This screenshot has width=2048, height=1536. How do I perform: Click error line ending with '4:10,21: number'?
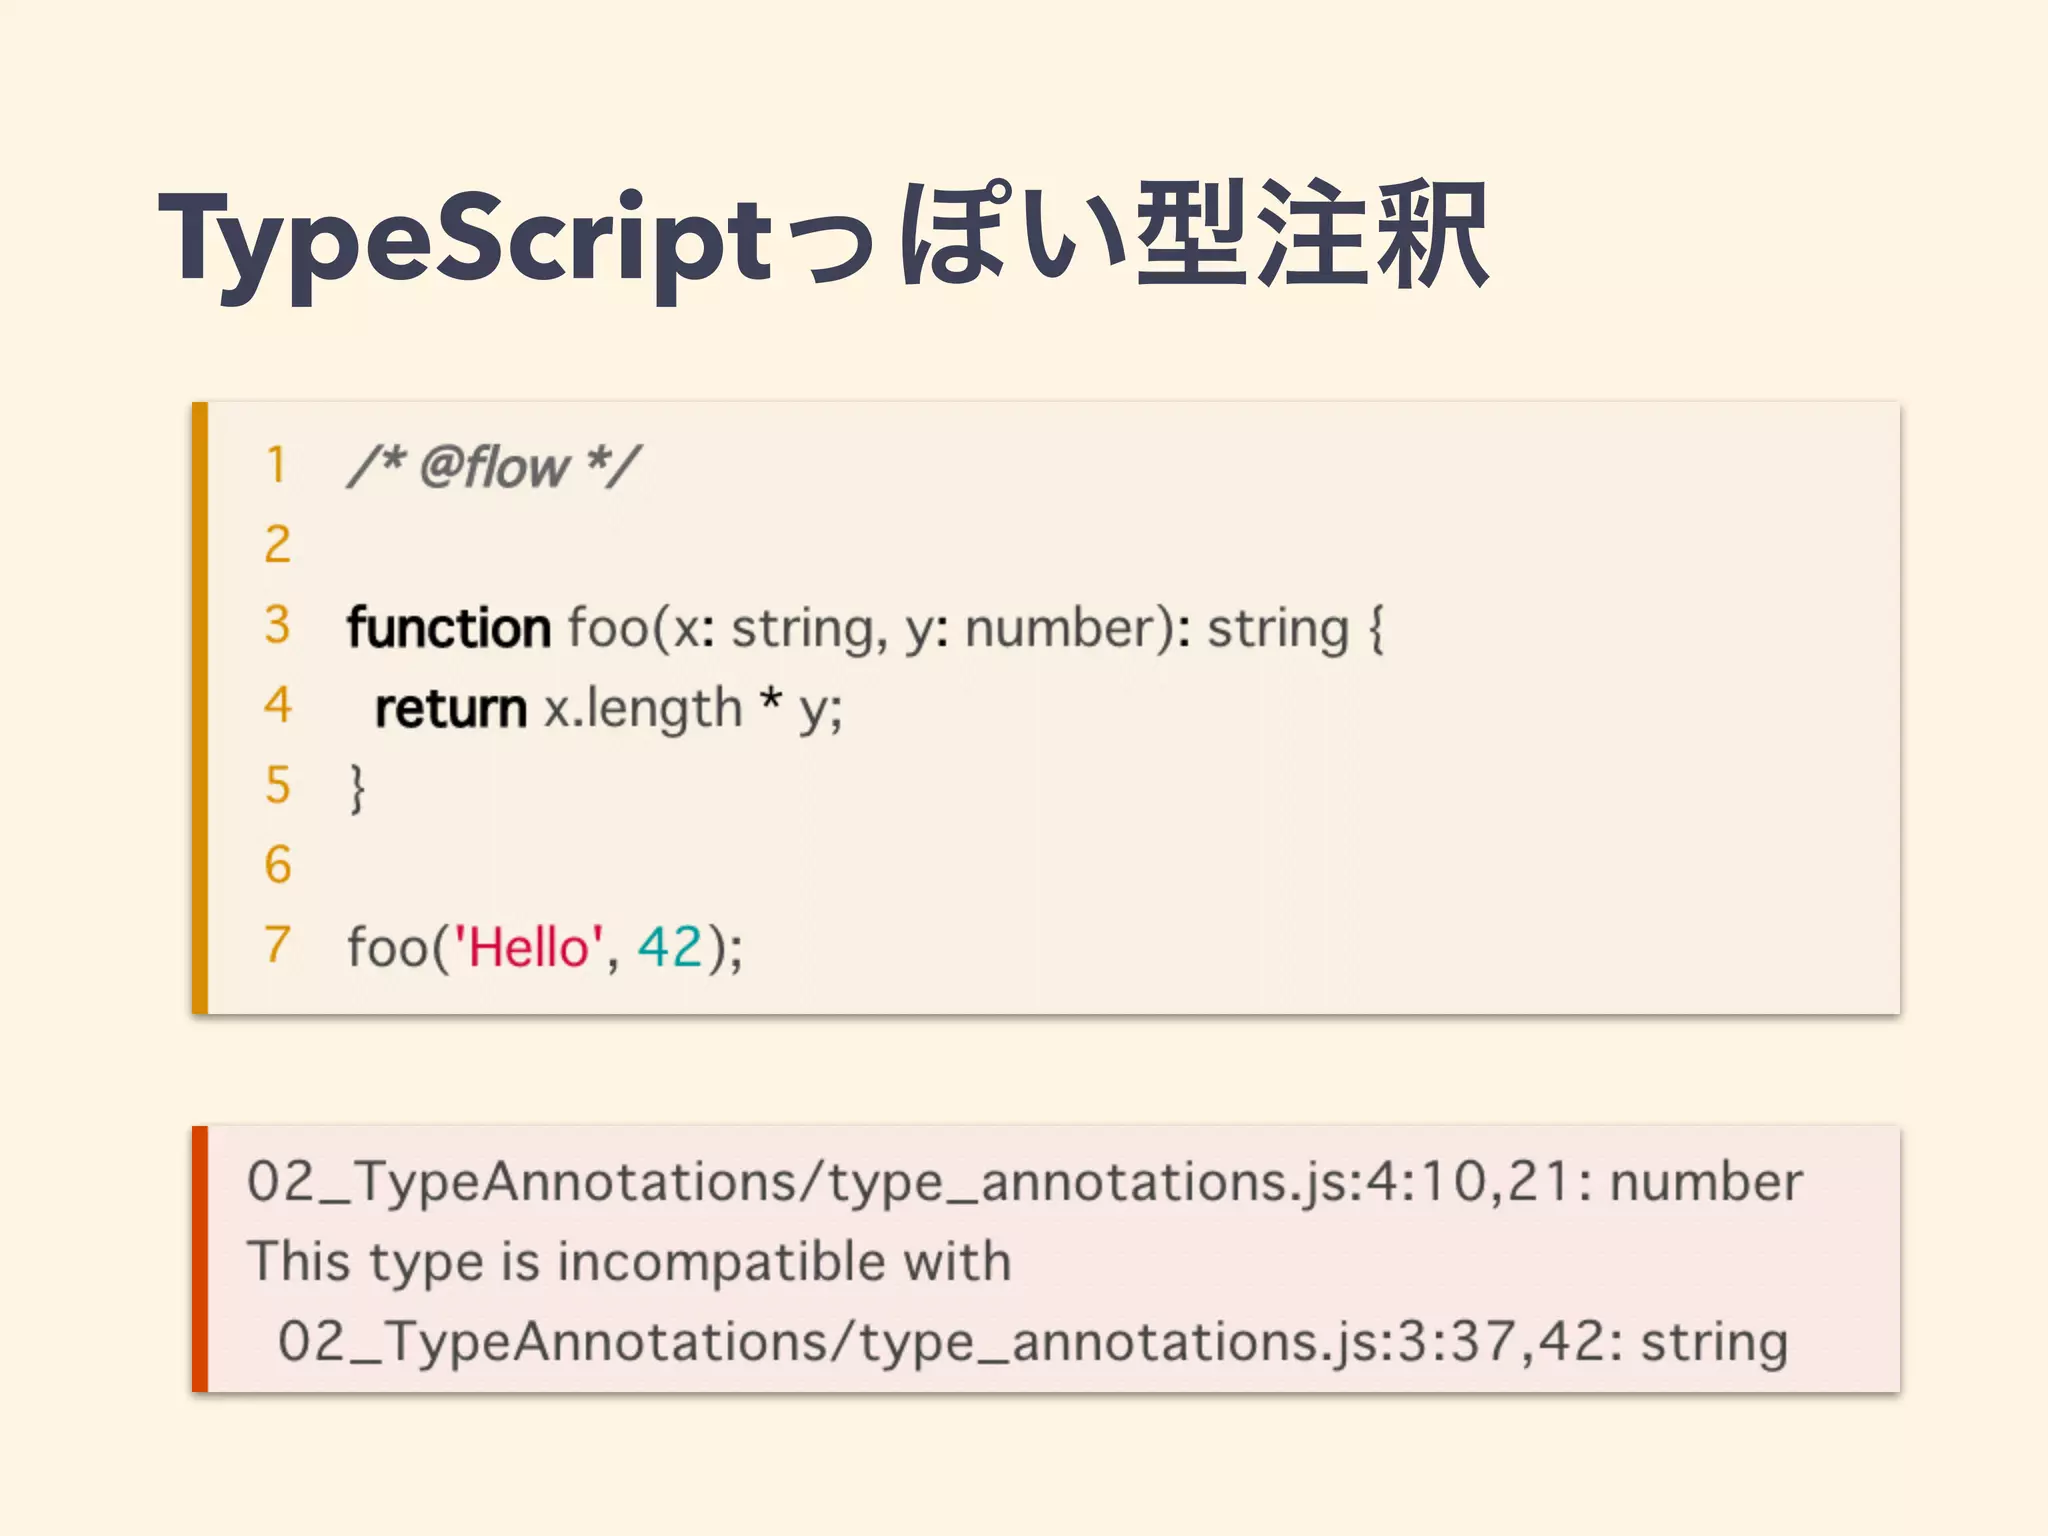tap(1025, 1183)
